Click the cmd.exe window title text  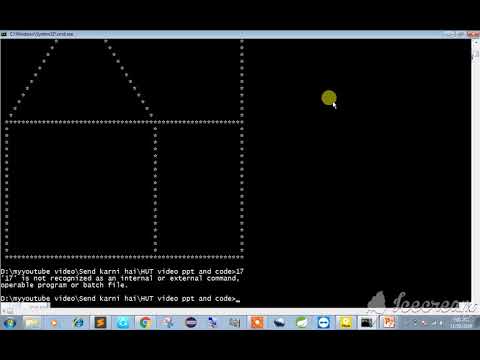42,34
